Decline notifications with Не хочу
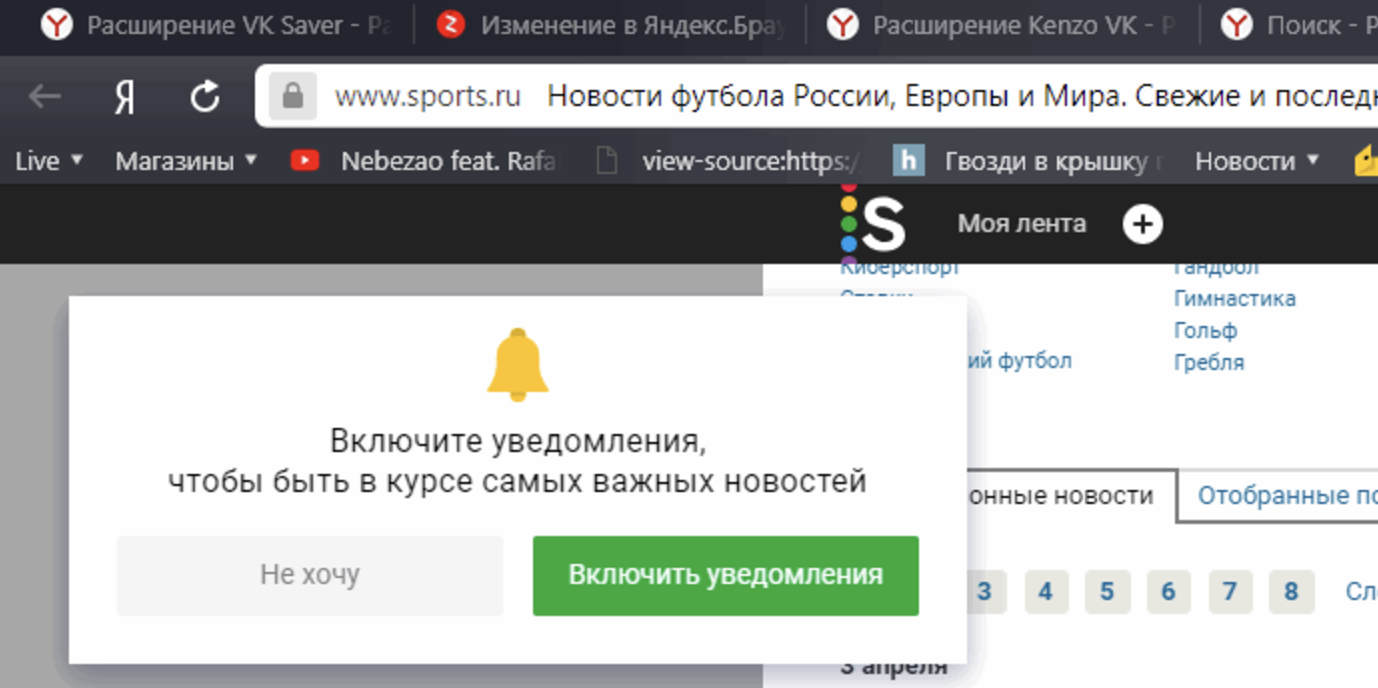 click(x=309, y=575)
